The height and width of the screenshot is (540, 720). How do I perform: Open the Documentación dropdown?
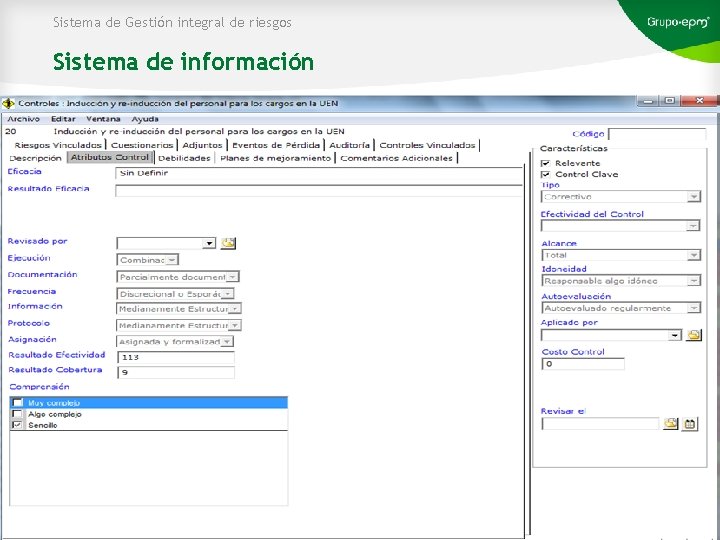coord(233,277)
